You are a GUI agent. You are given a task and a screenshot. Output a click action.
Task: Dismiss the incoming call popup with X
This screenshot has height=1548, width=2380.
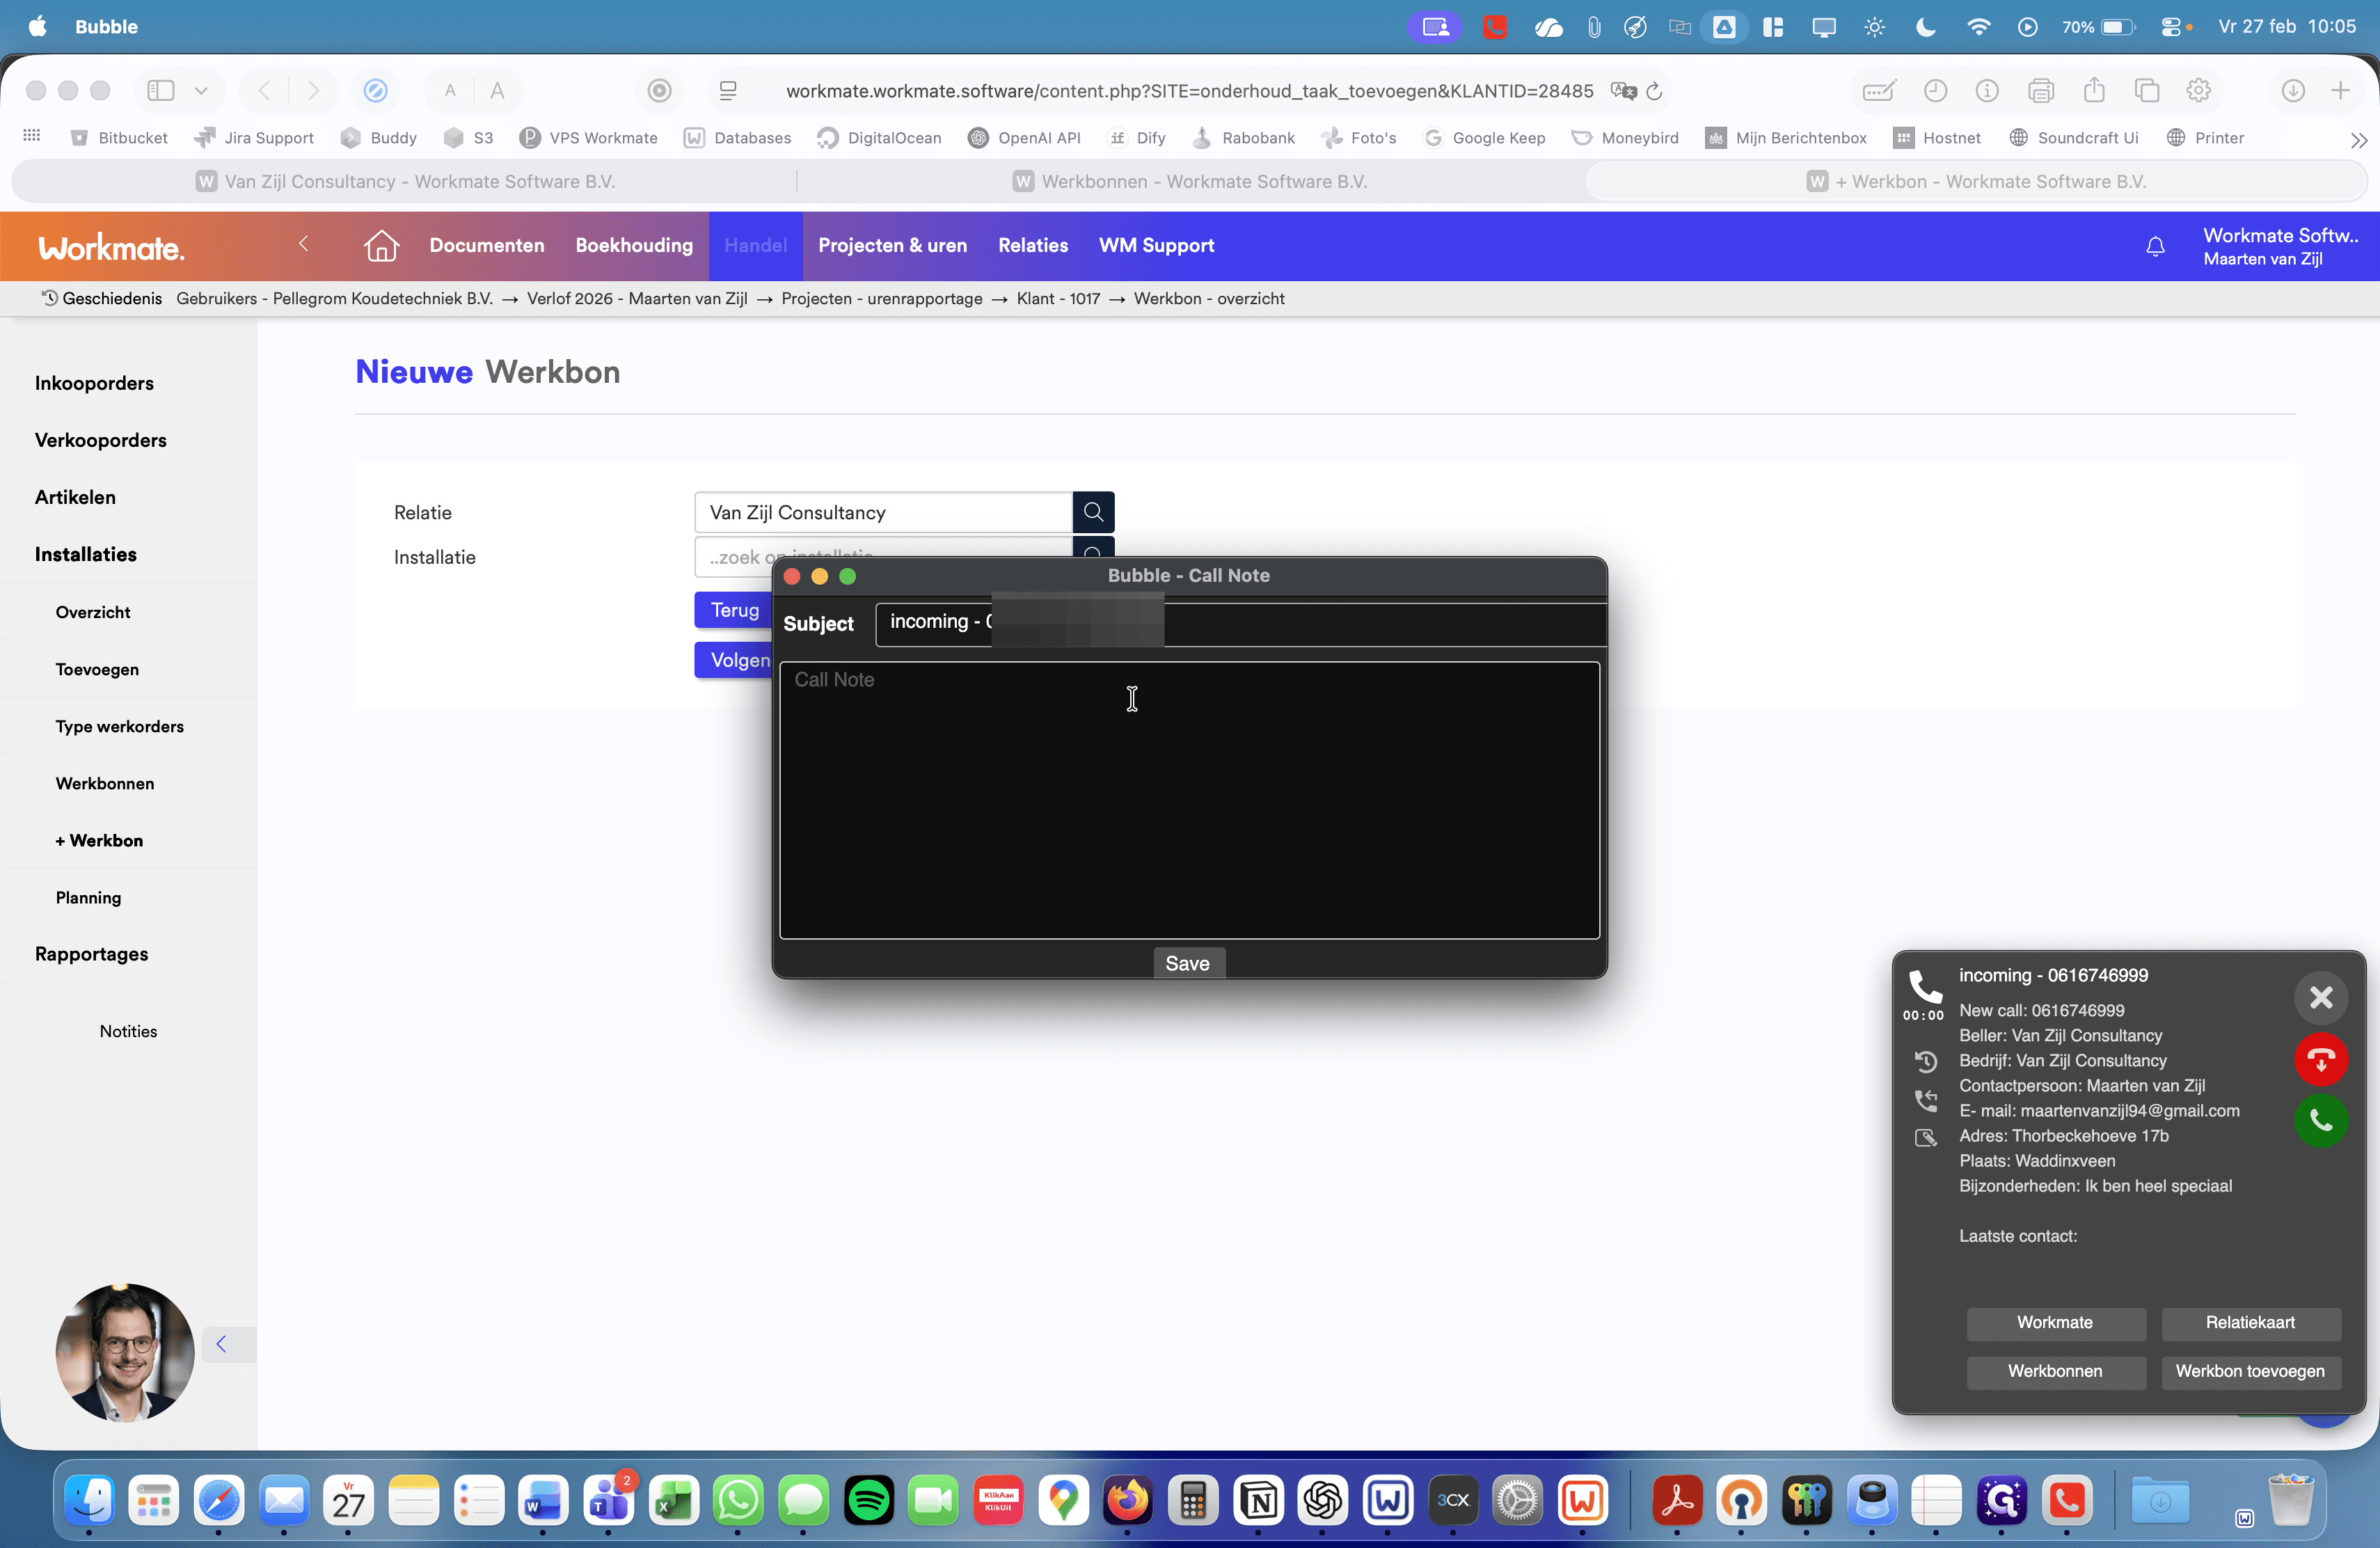pyautogui.click(x=2320, y=997)
